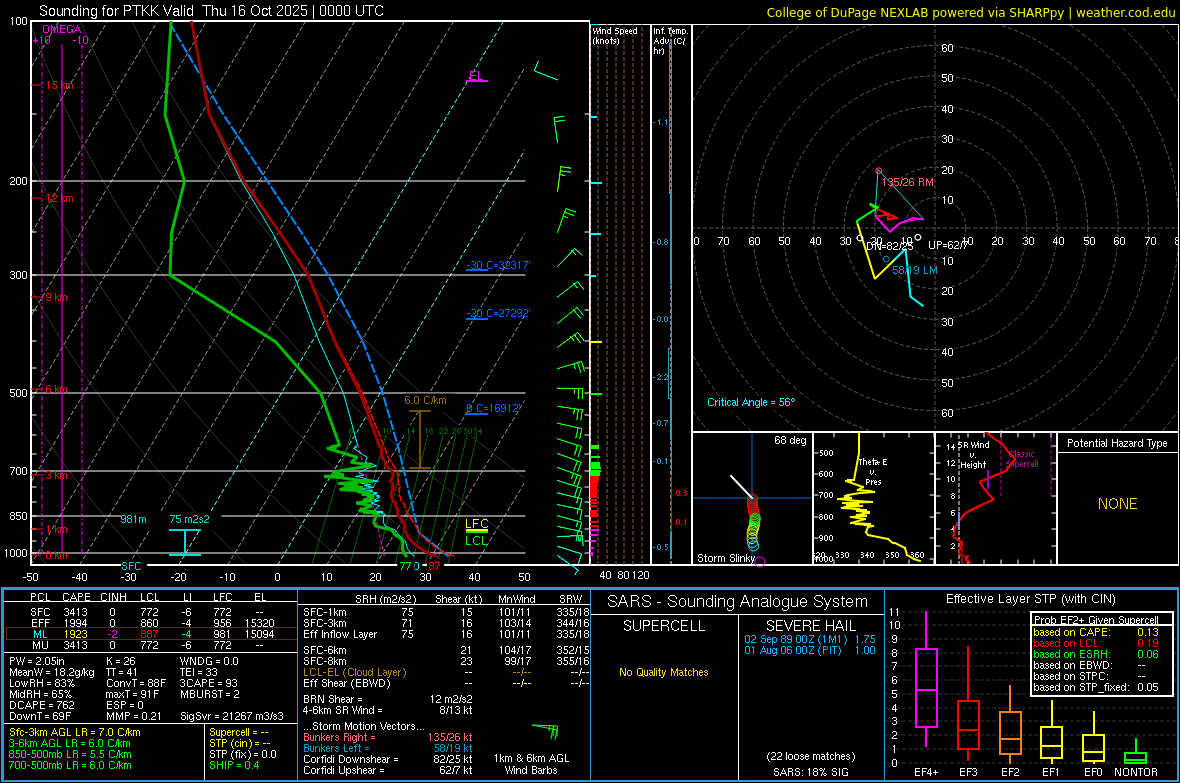Select the magenta OMEGA label
The image size is (1180, 783).
click(x=62, y=29)
